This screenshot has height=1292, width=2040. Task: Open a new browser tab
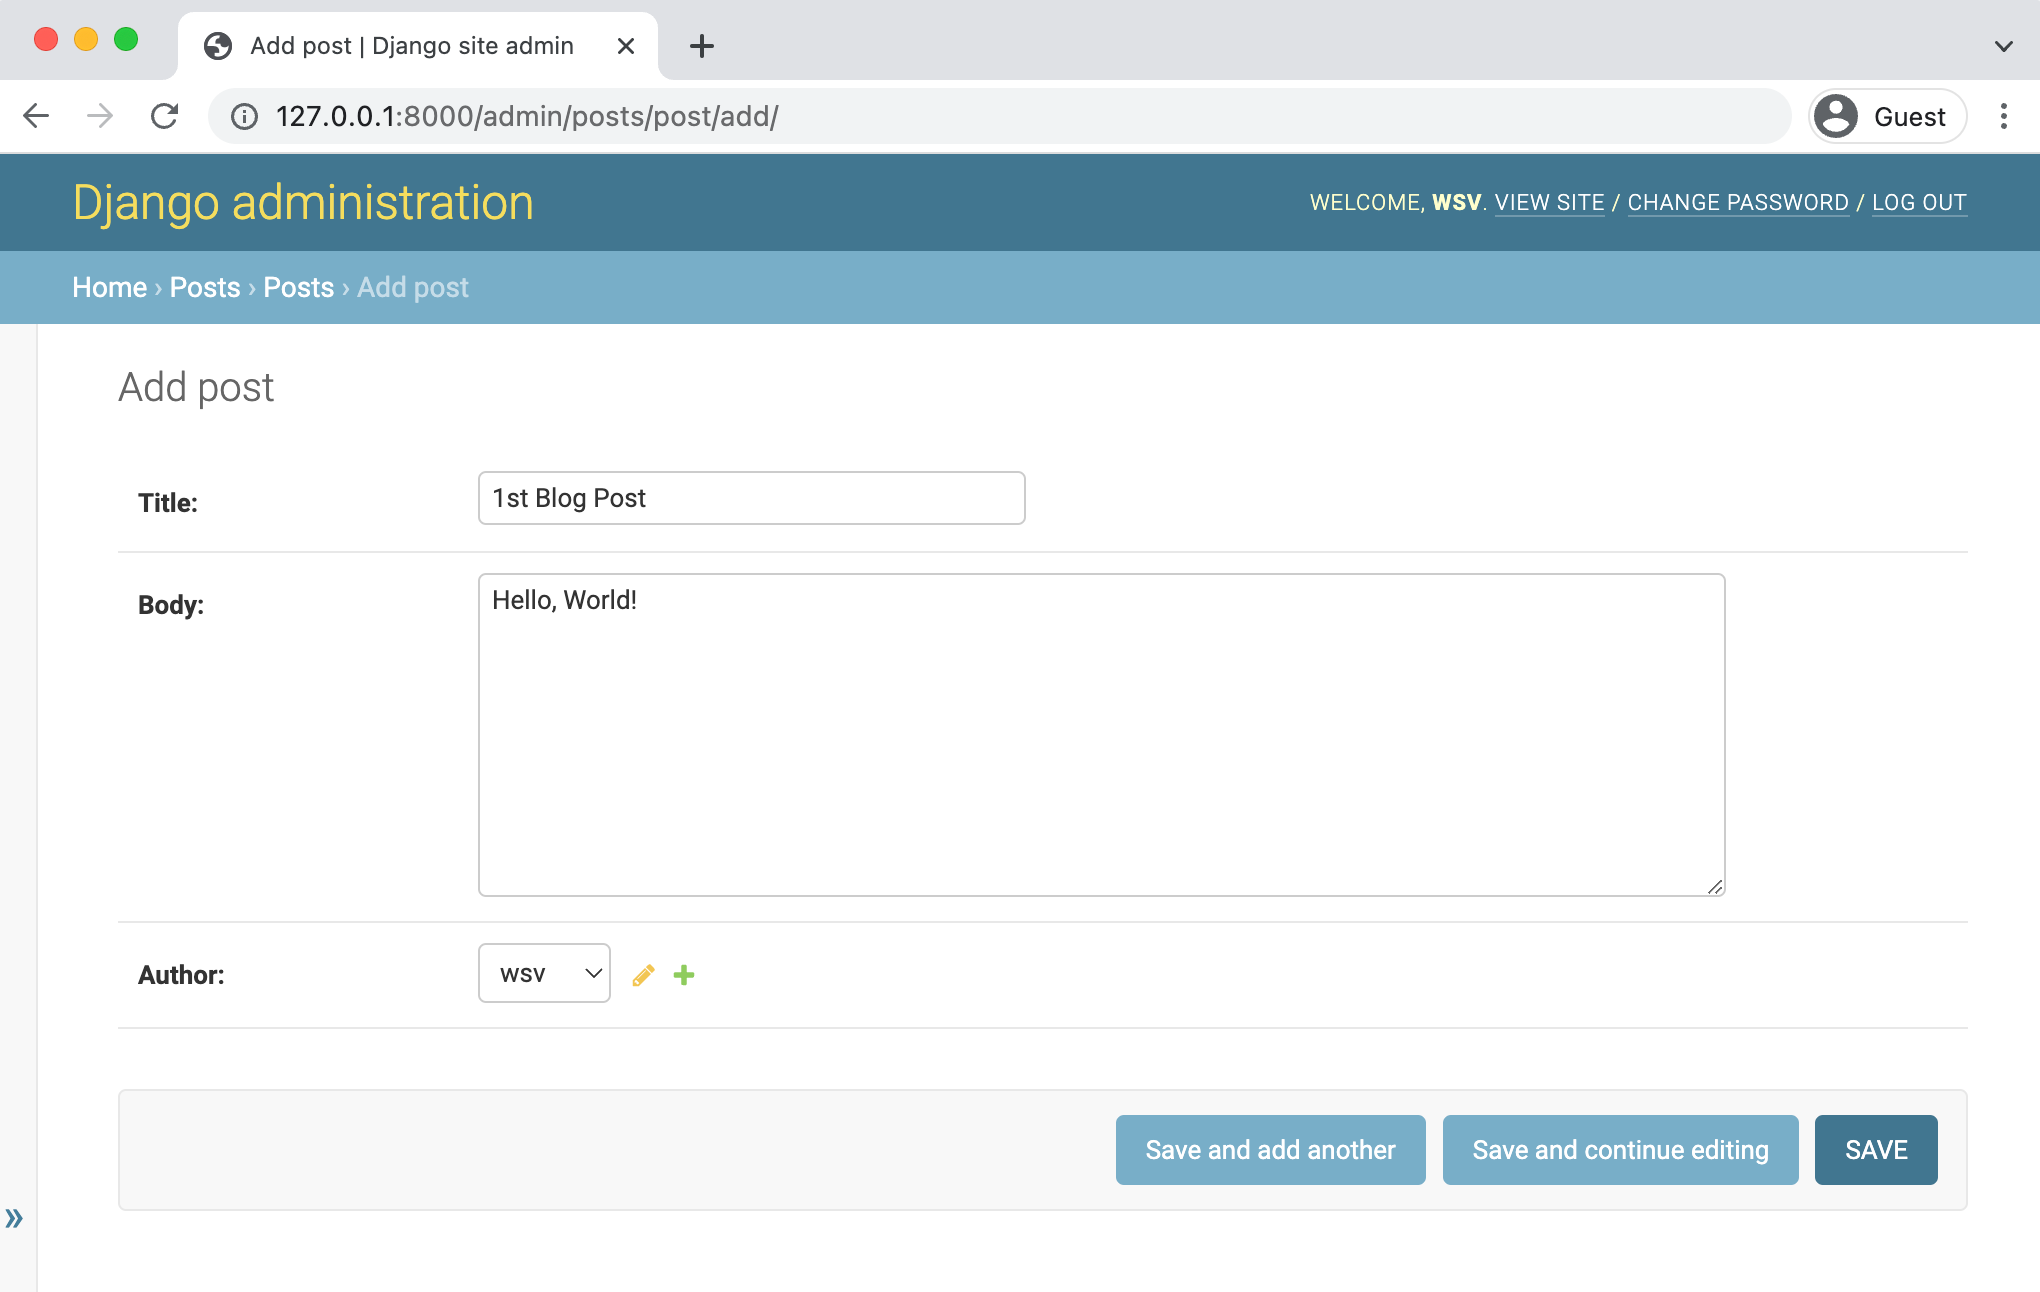[702, 46]
